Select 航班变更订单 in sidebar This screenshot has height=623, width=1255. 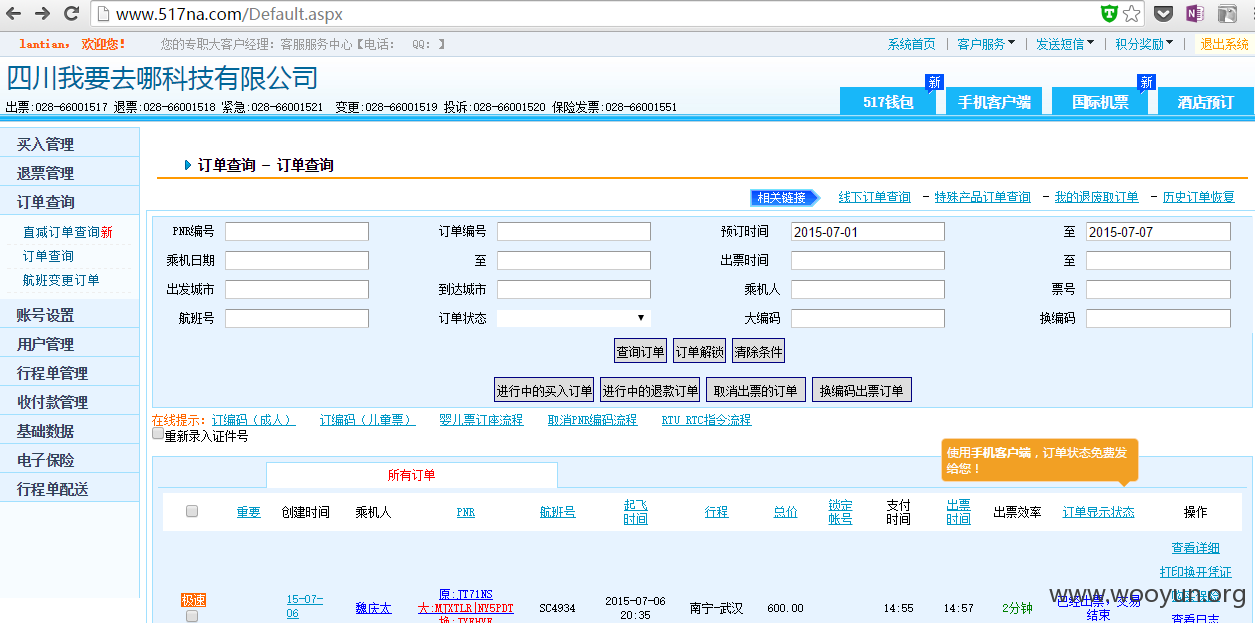coord(61,280)
